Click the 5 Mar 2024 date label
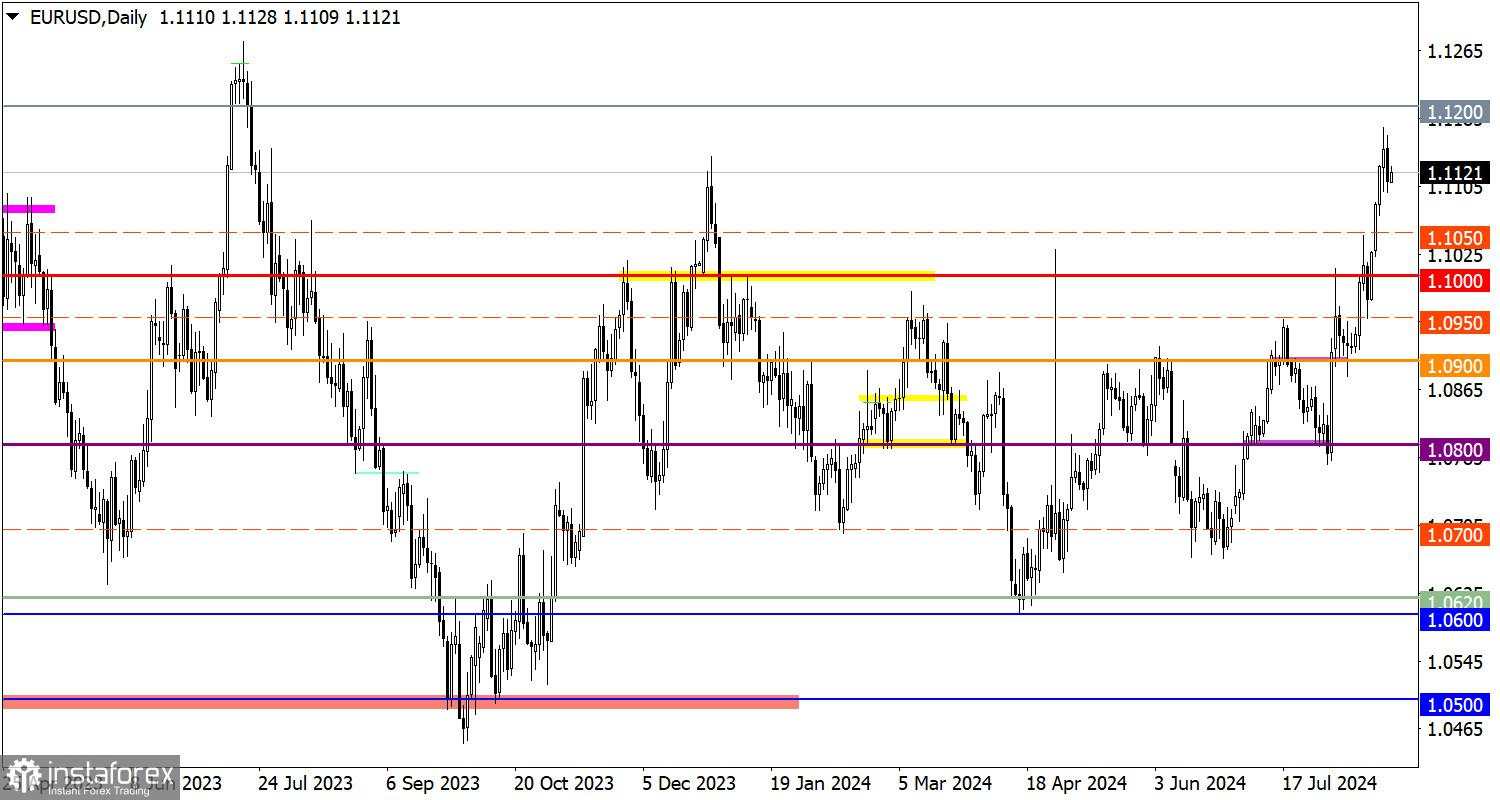The height and width of the screenshot is (800, 1500). click(945, 782)
